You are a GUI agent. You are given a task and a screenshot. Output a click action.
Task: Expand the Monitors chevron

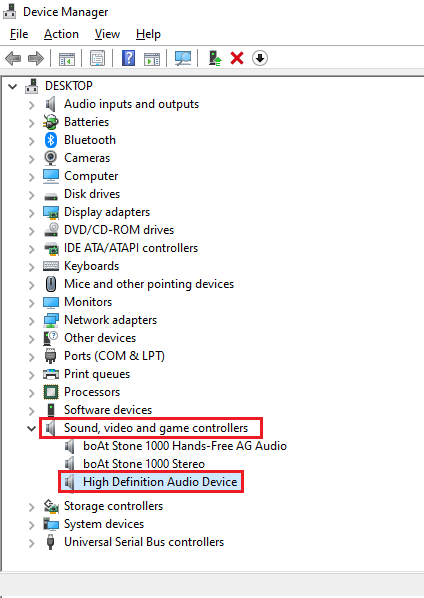tap(32, 302)
